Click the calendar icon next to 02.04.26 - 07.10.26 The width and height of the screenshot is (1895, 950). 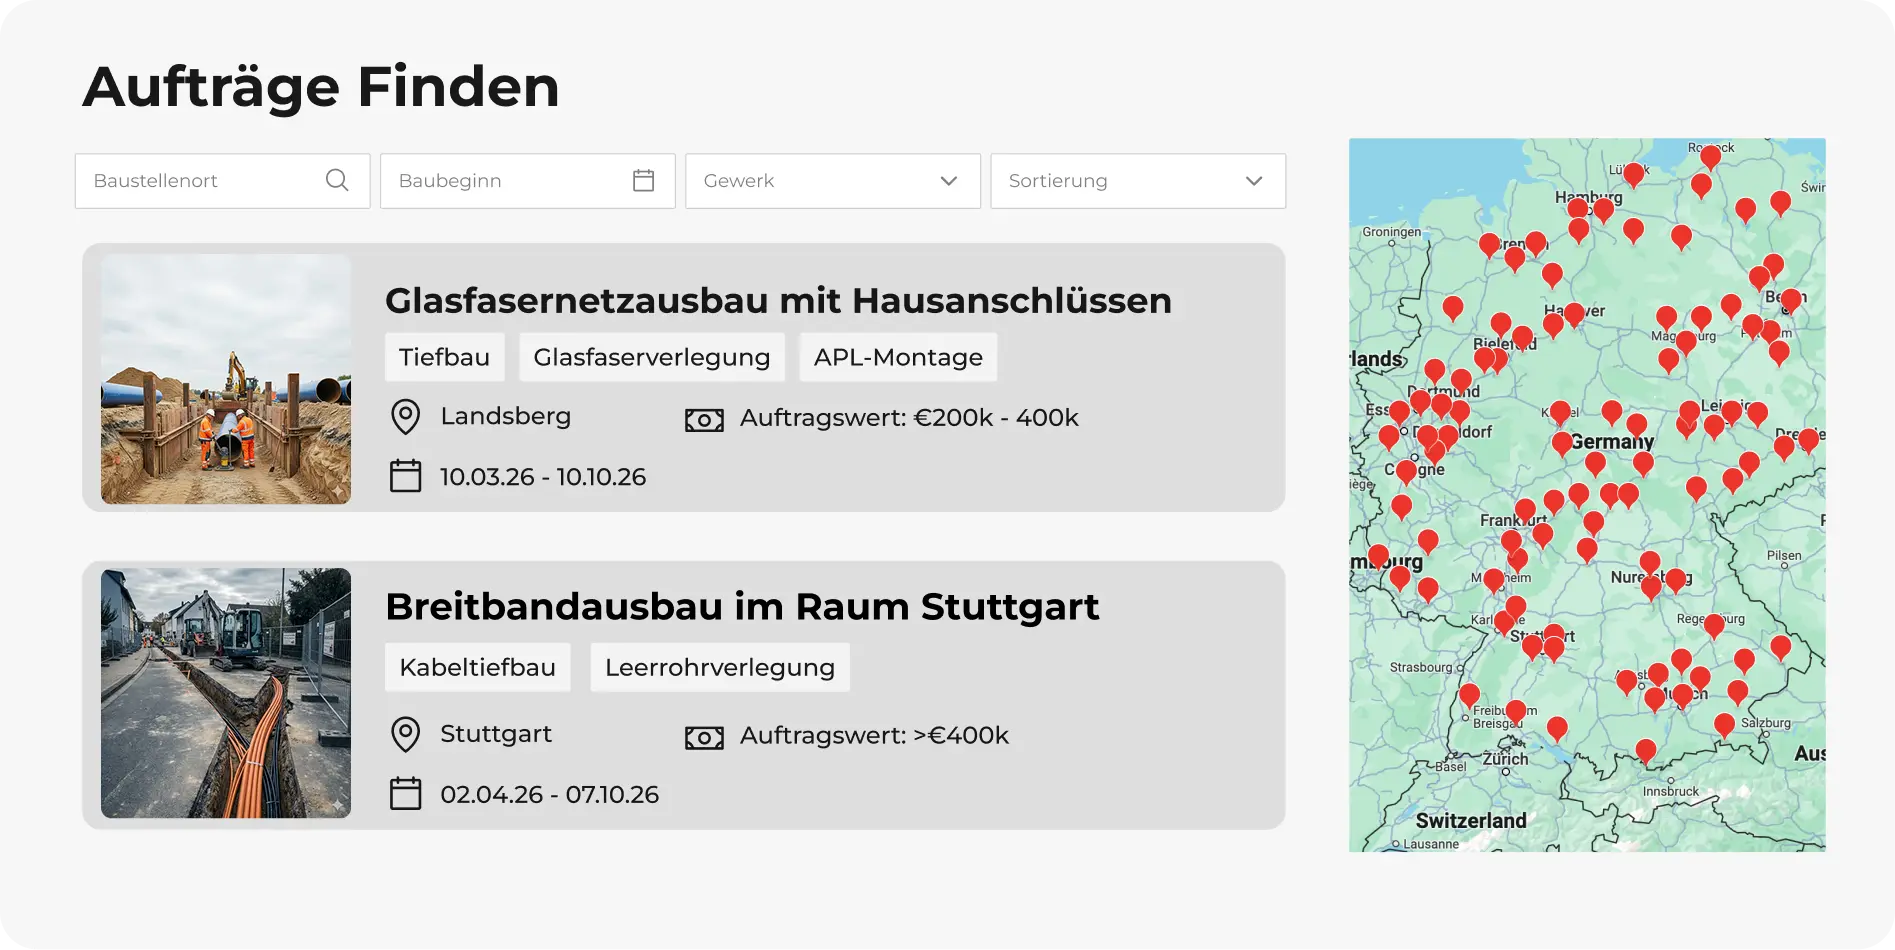tap(406, 794)
